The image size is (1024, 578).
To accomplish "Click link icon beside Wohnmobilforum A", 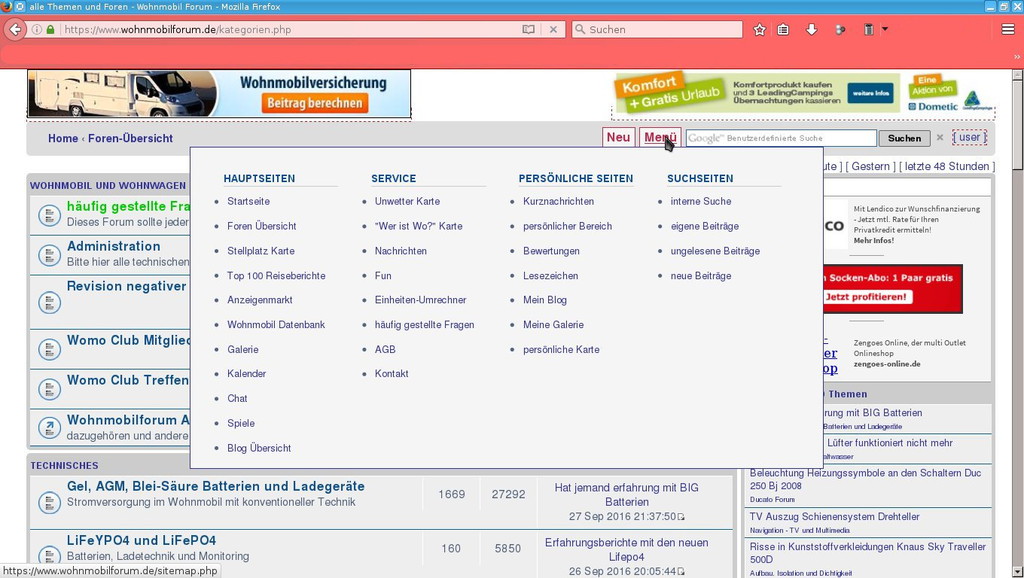I will pos(49,428).
